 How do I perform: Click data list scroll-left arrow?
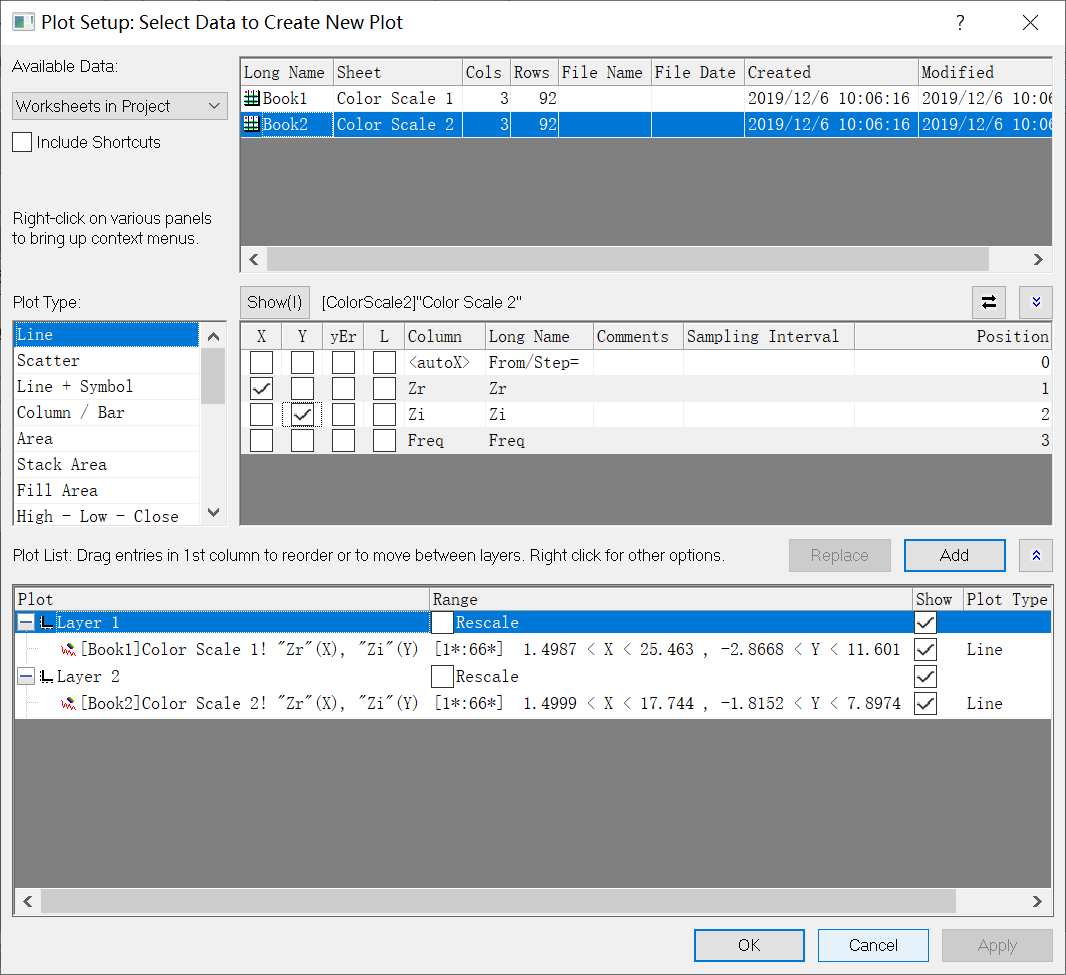(254, 259)
